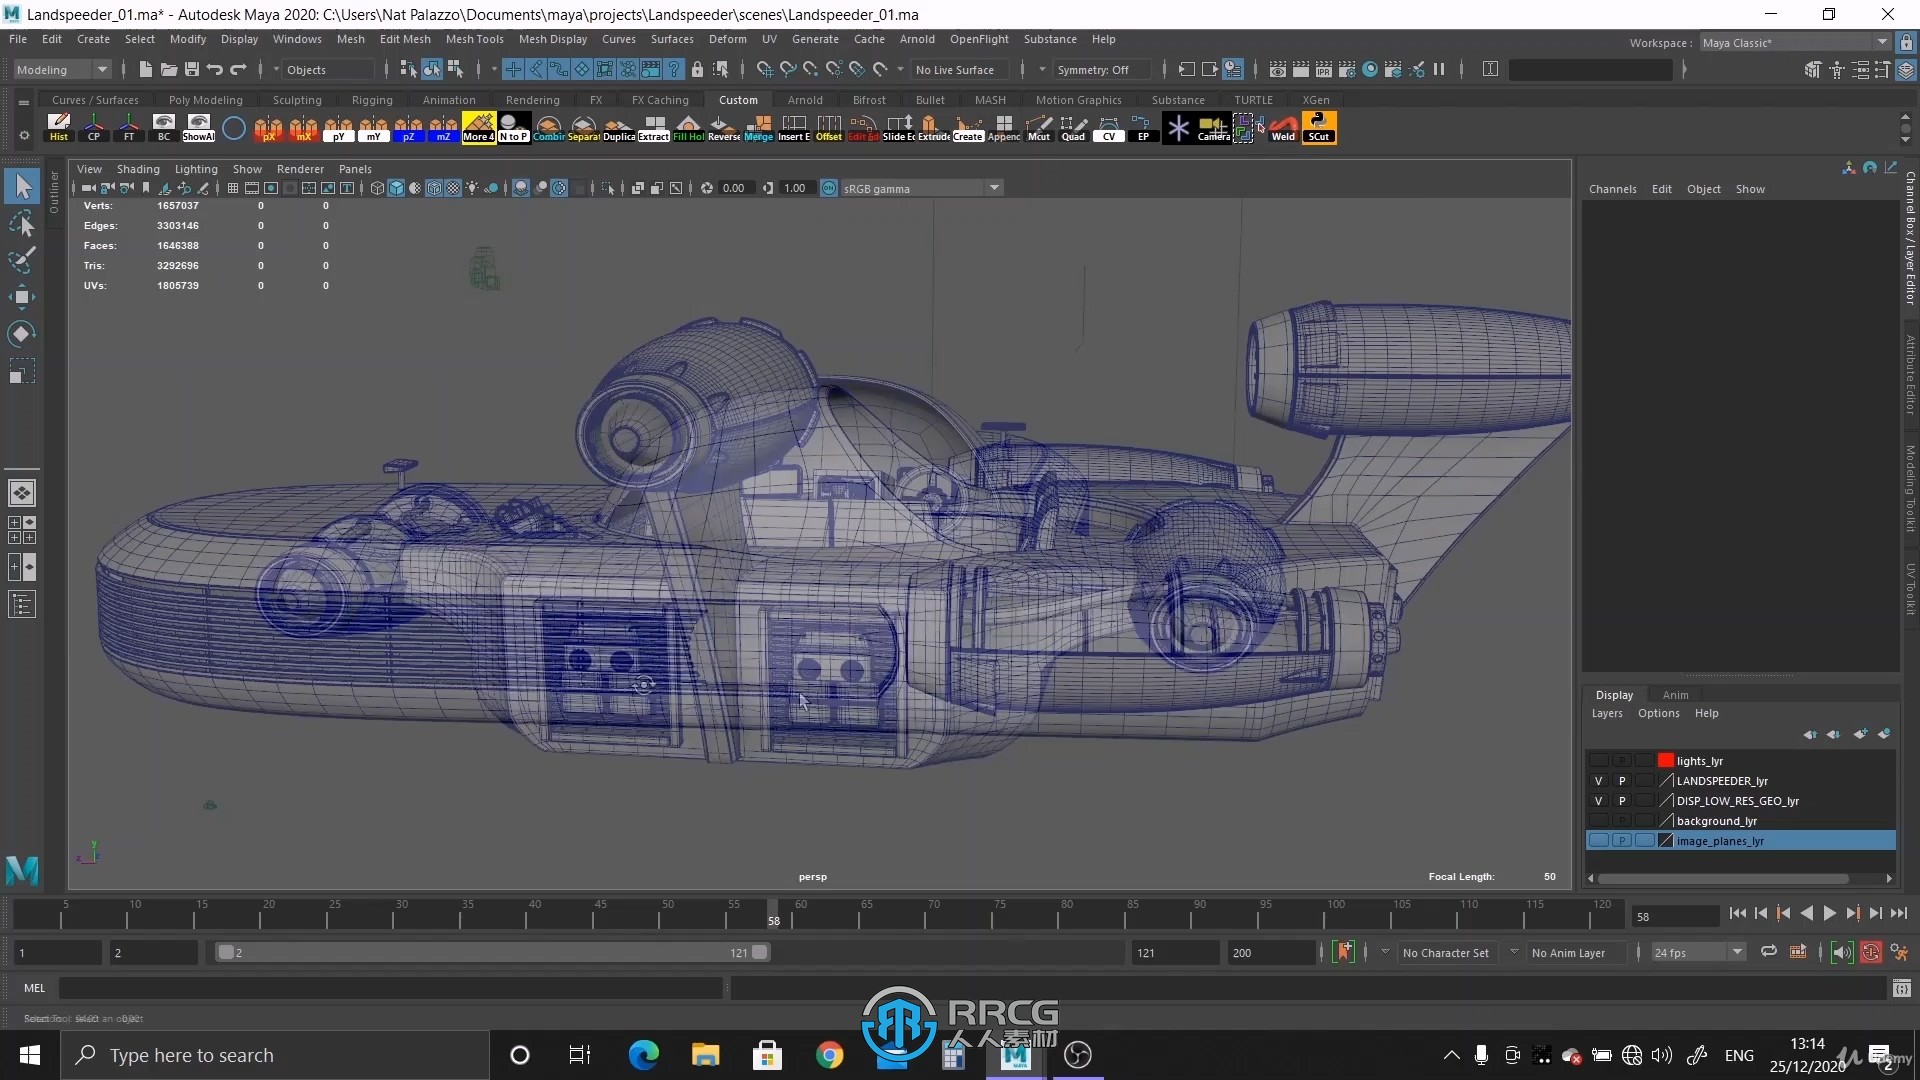Toggle visibility of LANDSPEEDER_lyr layer

pos(1597,781)
